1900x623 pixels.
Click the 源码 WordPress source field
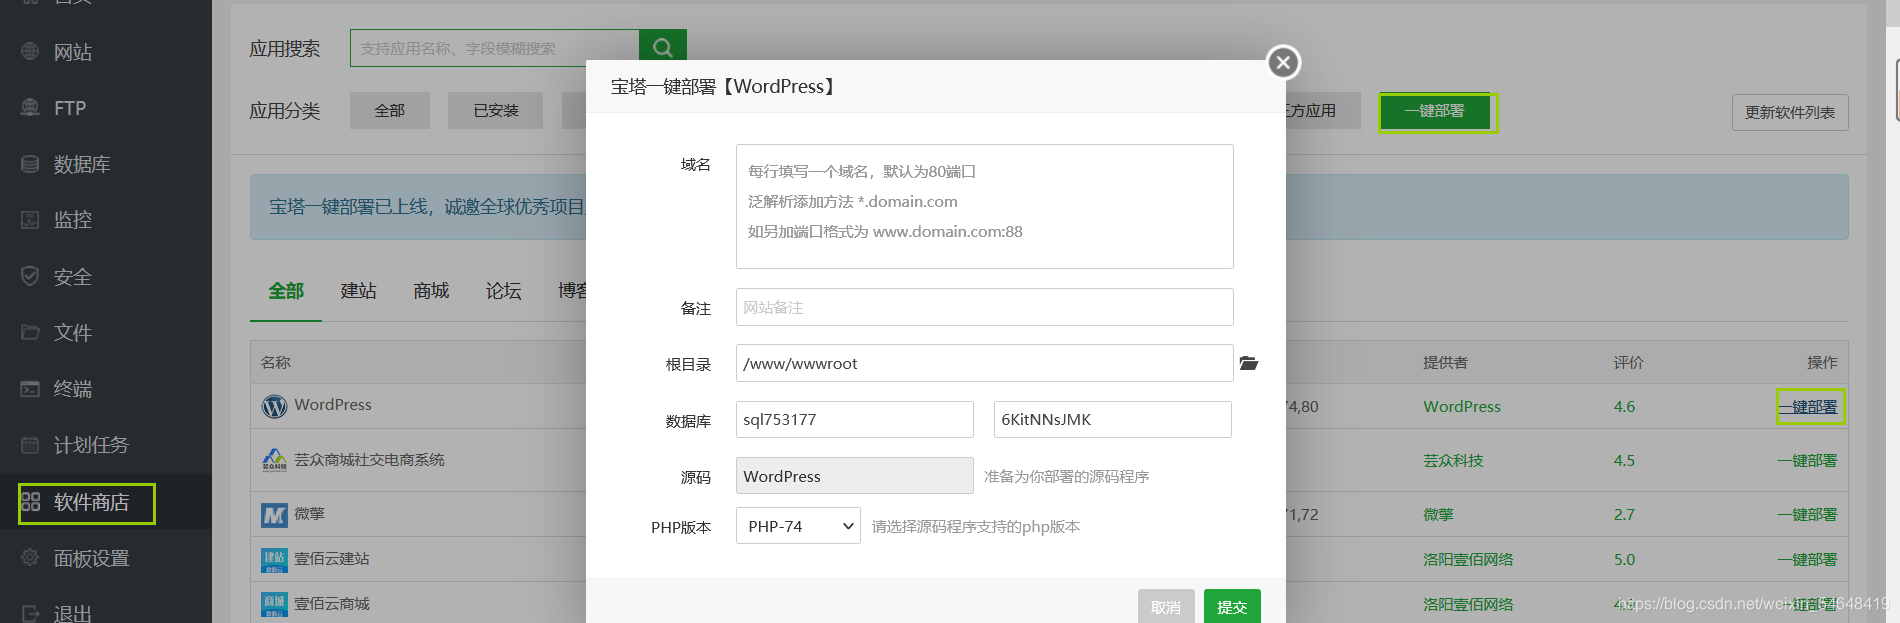[x=855, y=476]
